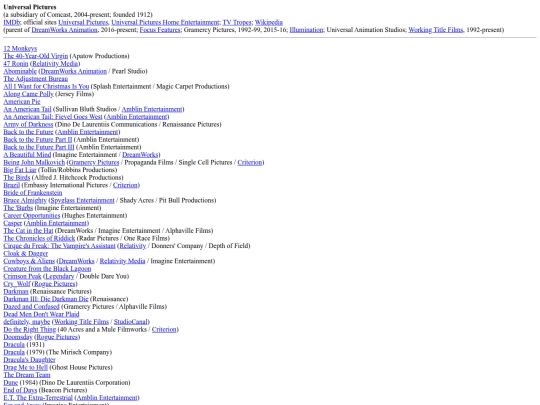Image resolution: width=540 pixels, height=405 pixels.
Task: Open the definitely, maybe link
Action: [27, 321]
